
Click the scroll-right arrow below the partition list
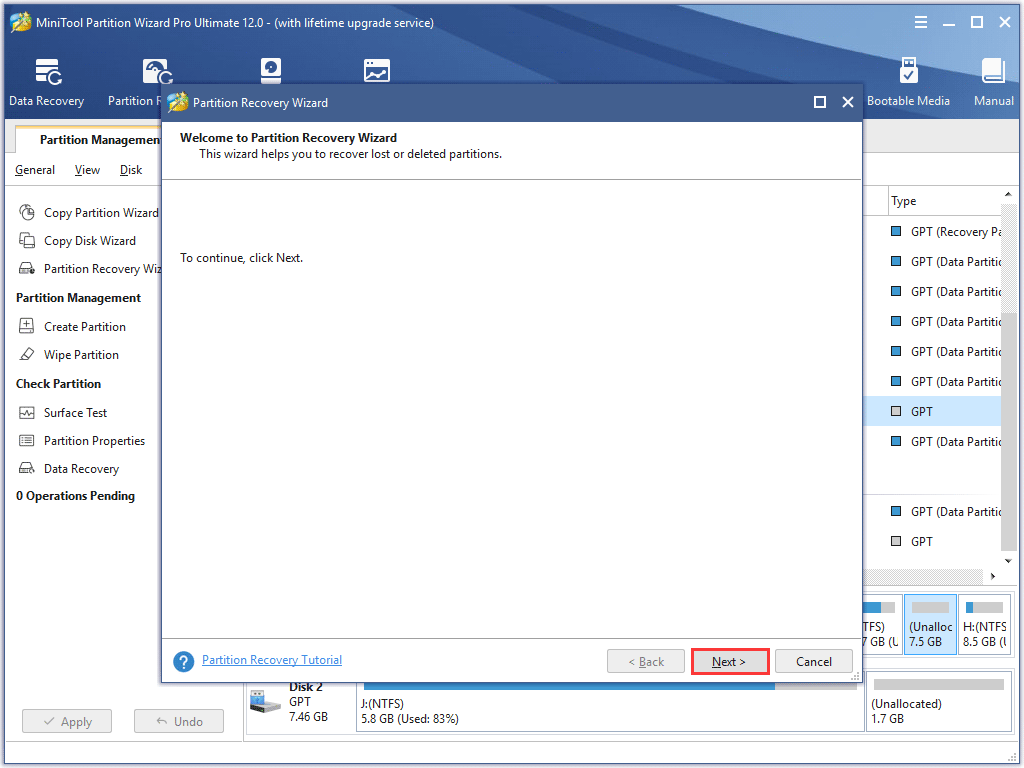click(993, 576)
